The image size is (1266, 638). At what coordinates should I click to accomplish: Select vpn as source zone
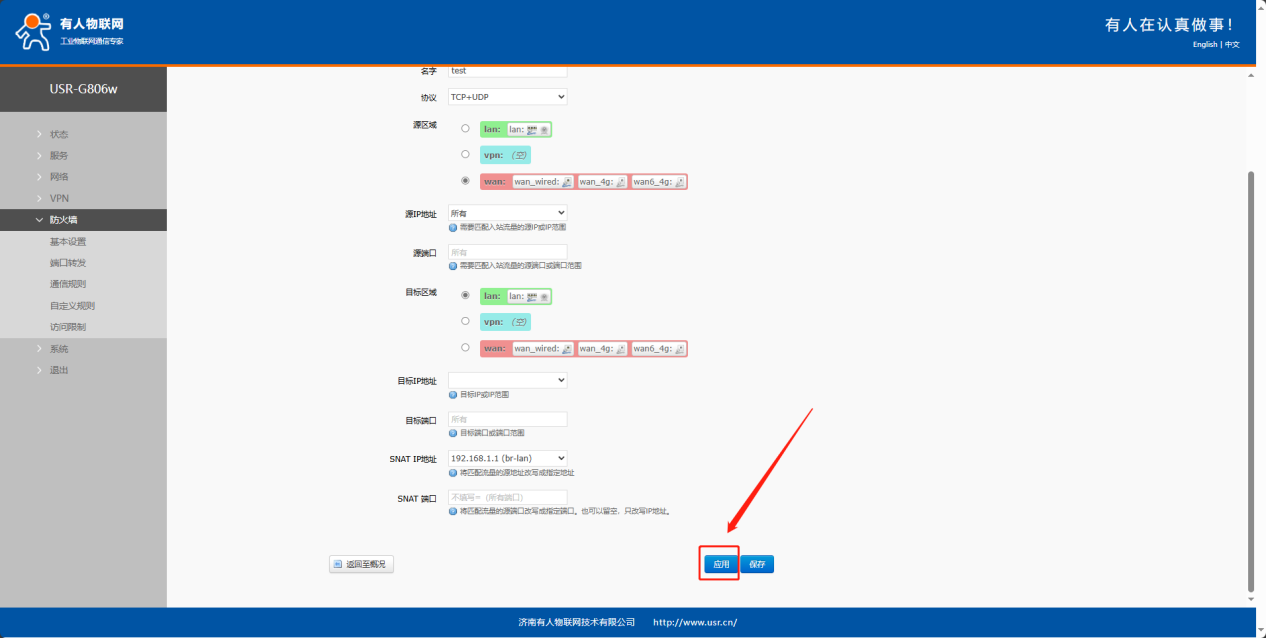coord(465,154)
